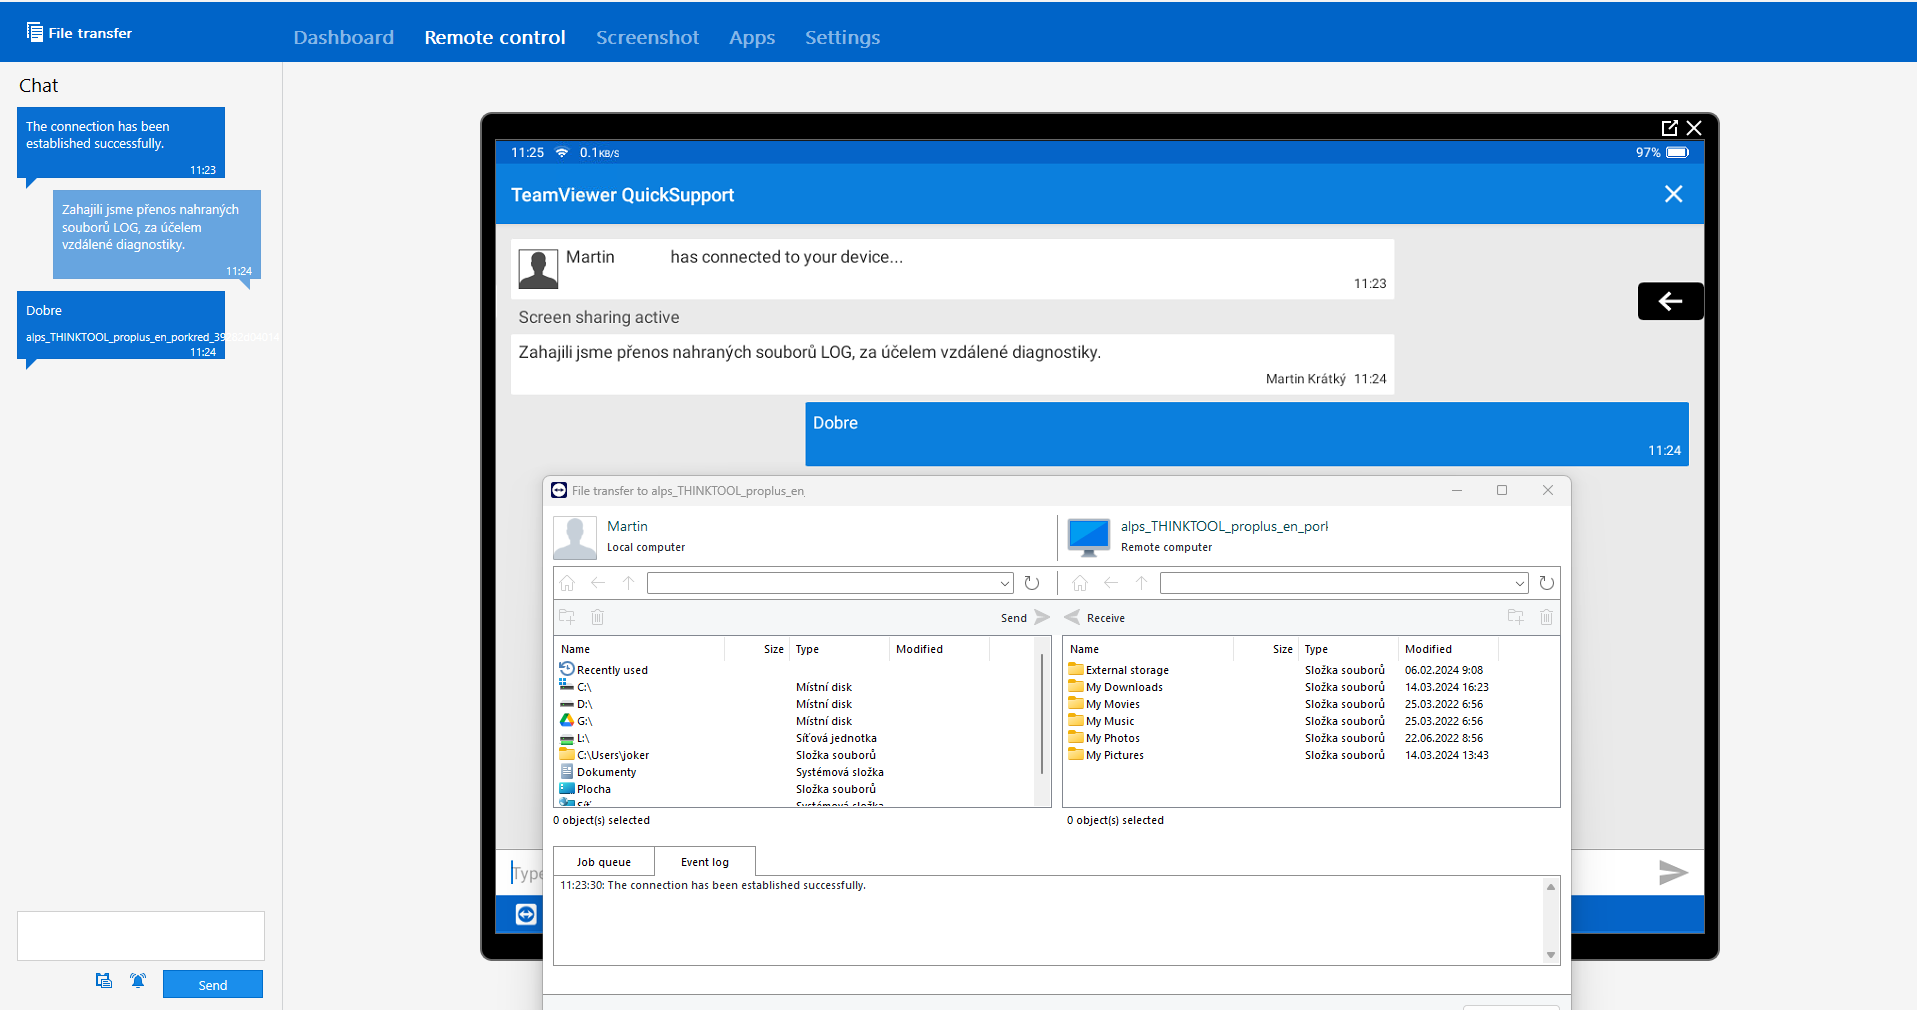Open the Dashboard tab

pos(343,37)
